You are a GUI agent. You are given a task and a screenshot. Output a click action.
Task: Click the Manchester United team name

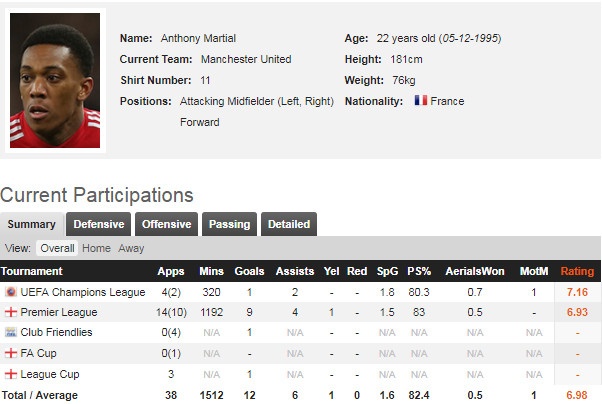(246, 59)
